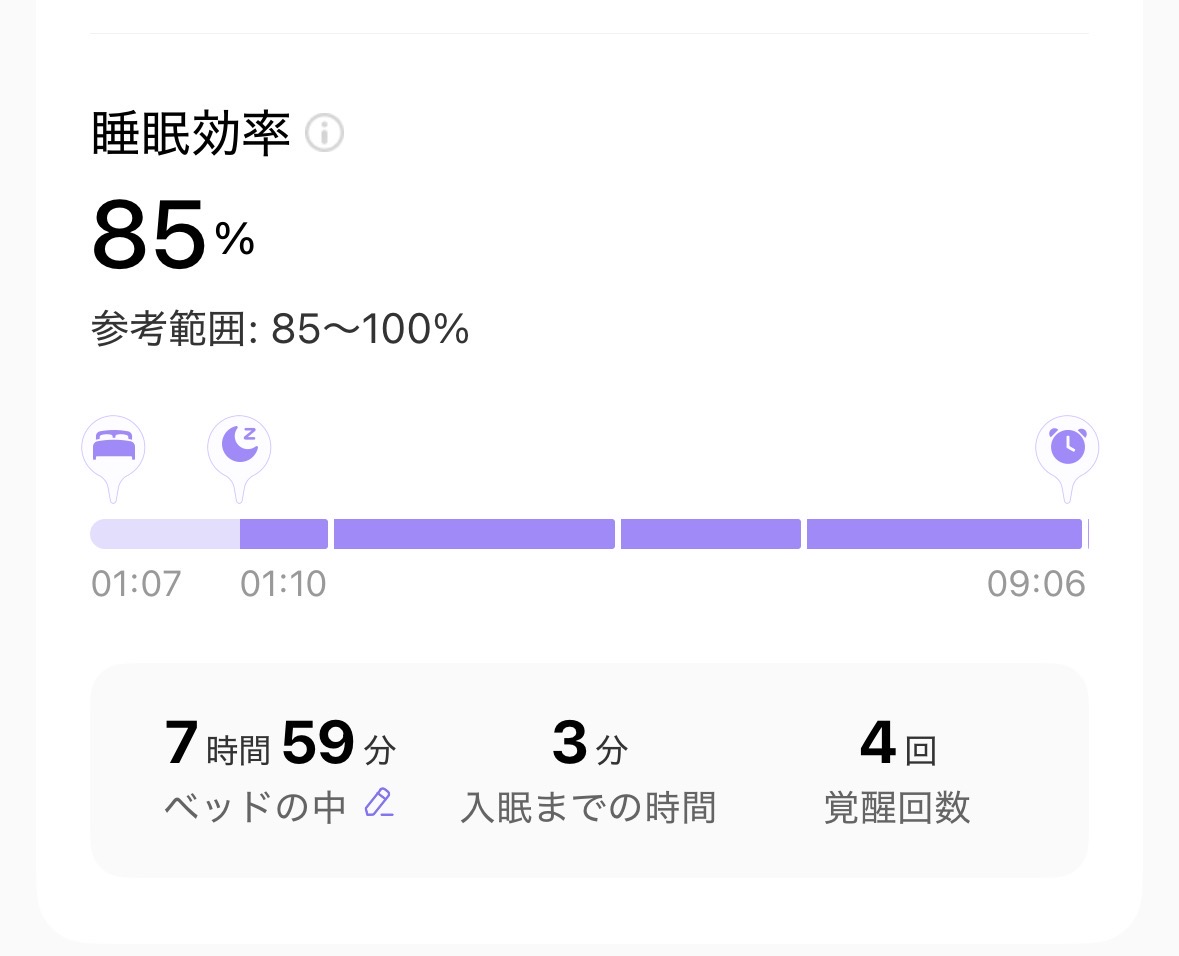This screenshot has height=956, width=1179.
Task: Tap the pencil edit icon next to ベッドの中
Action: pyautogui.click(x=379, y=803)
